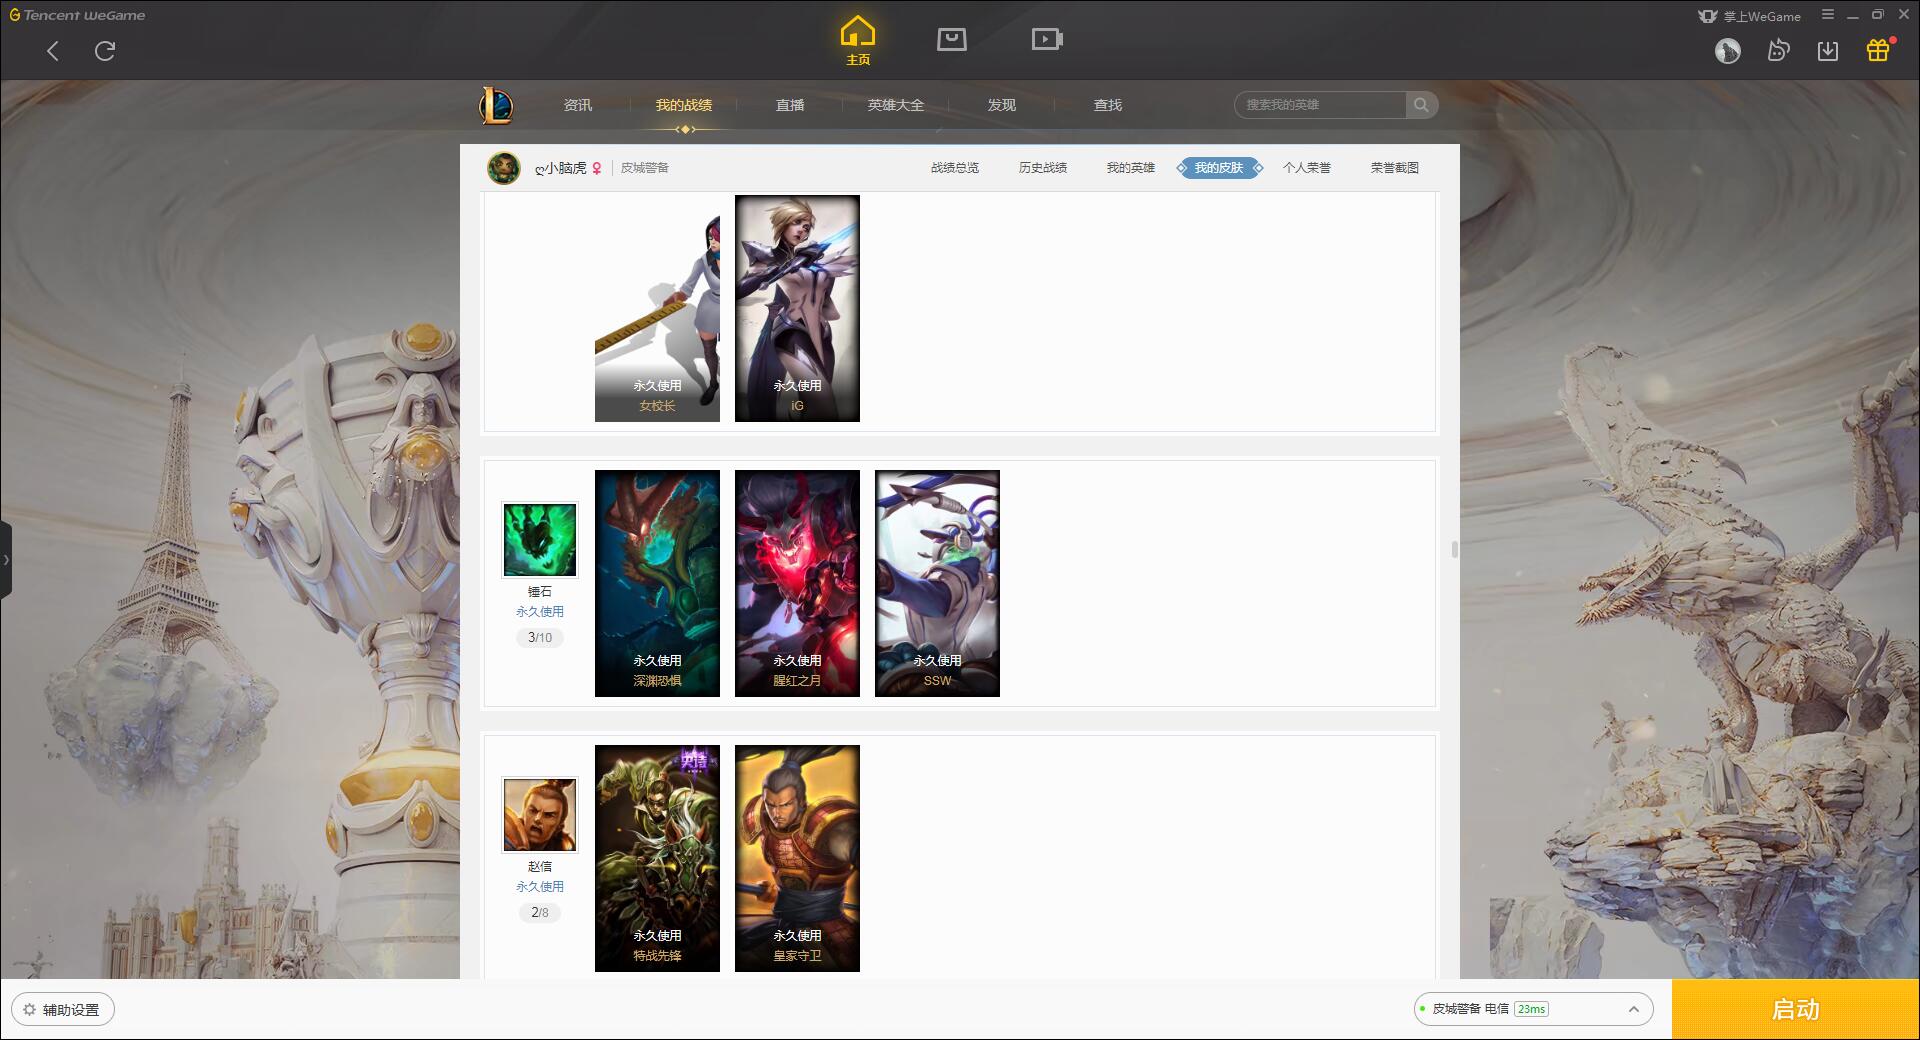Screen dimensions: 1920x1040
Task: Click the 深渊恐惧 skin card
Action: (657, 583)
